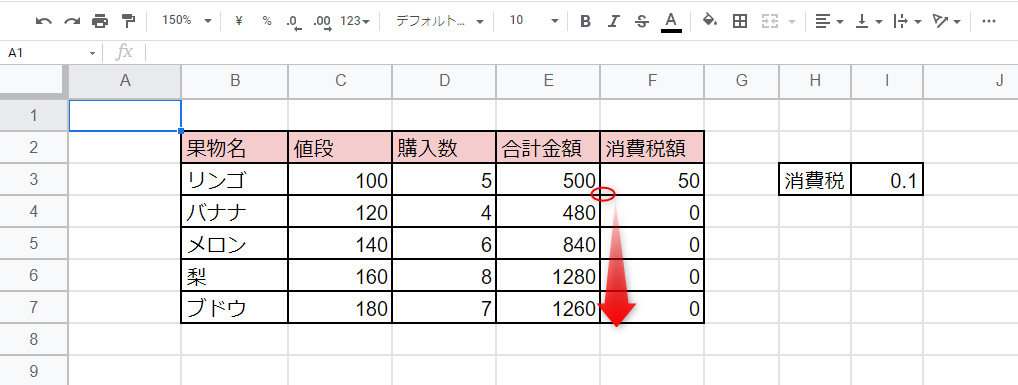
Task: Click the ブドウ cell
Action: point(235,308)
